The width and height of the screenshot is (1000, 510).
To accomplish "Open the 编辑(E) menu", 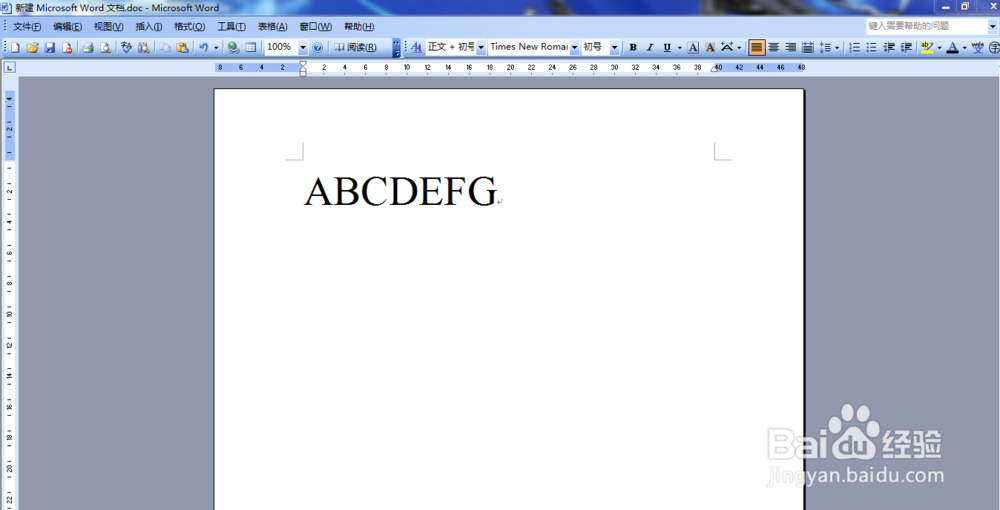I will [67, 27].
